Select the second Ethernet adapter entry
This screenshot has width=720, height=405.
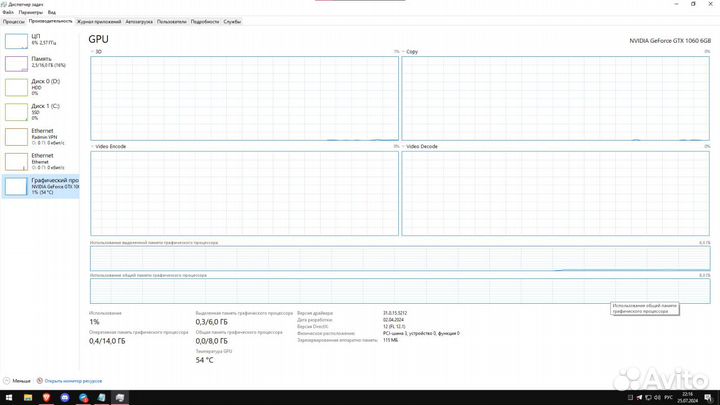40,162
